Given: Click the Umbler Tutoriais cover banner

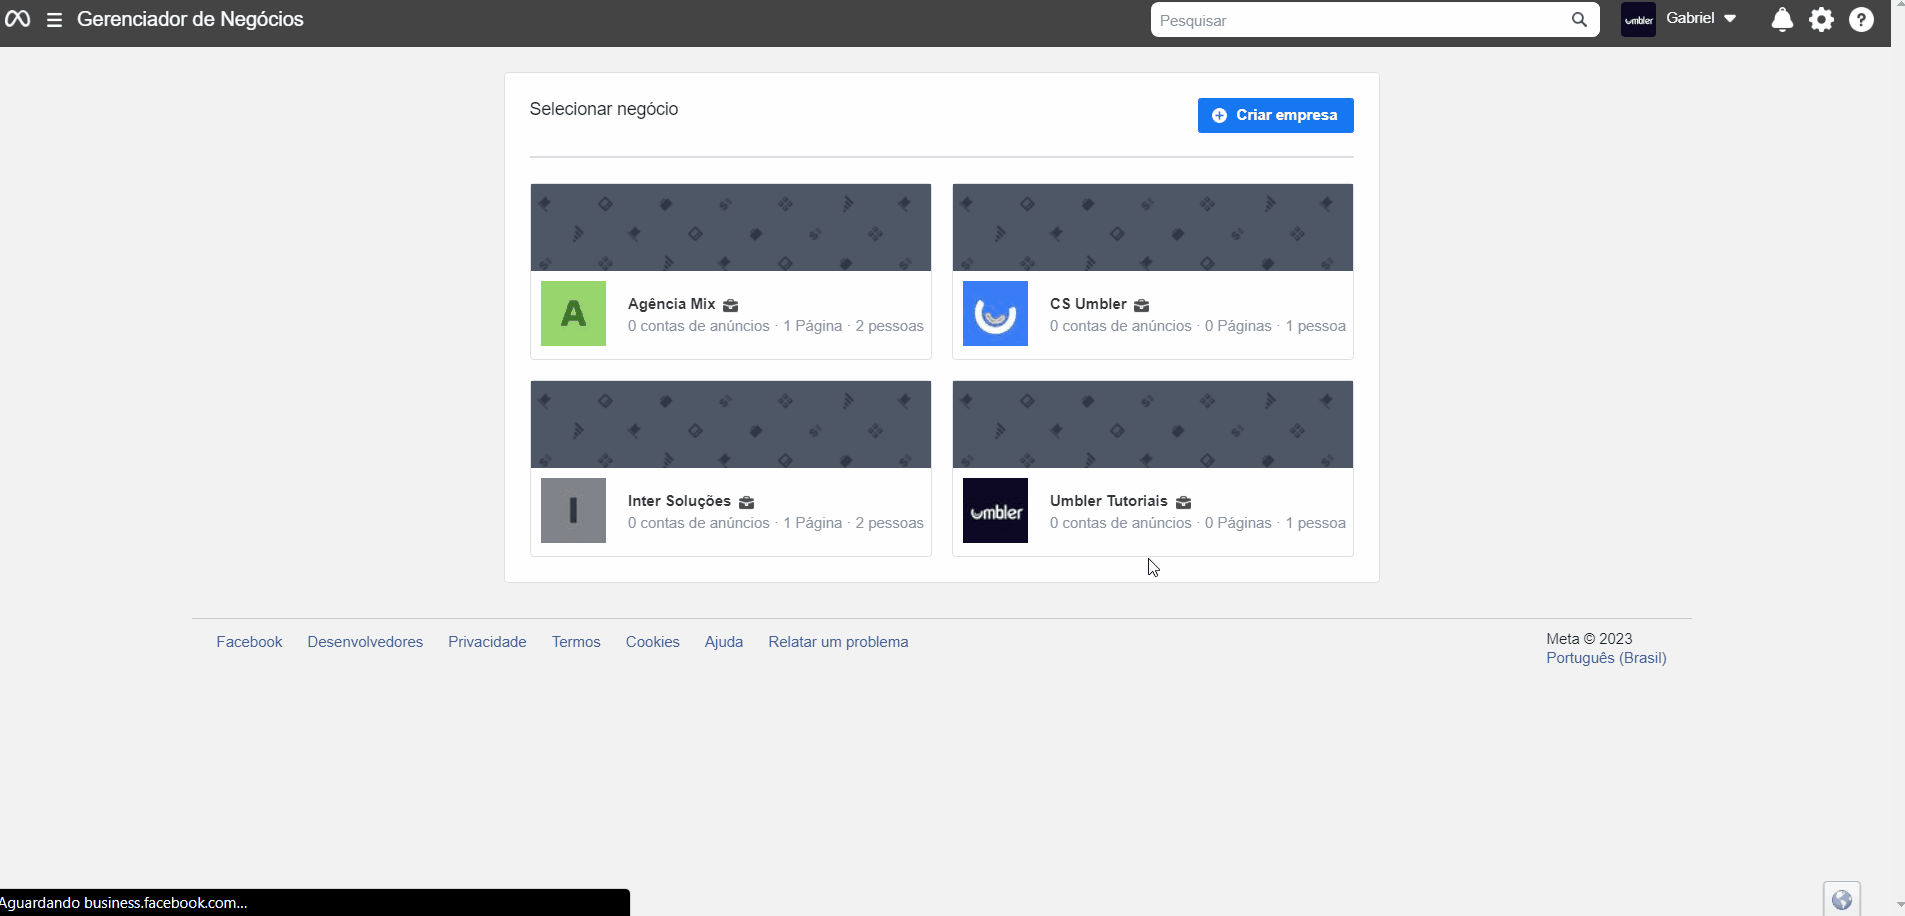Looking at the screenshot, I should click(x=1153, y=424).
